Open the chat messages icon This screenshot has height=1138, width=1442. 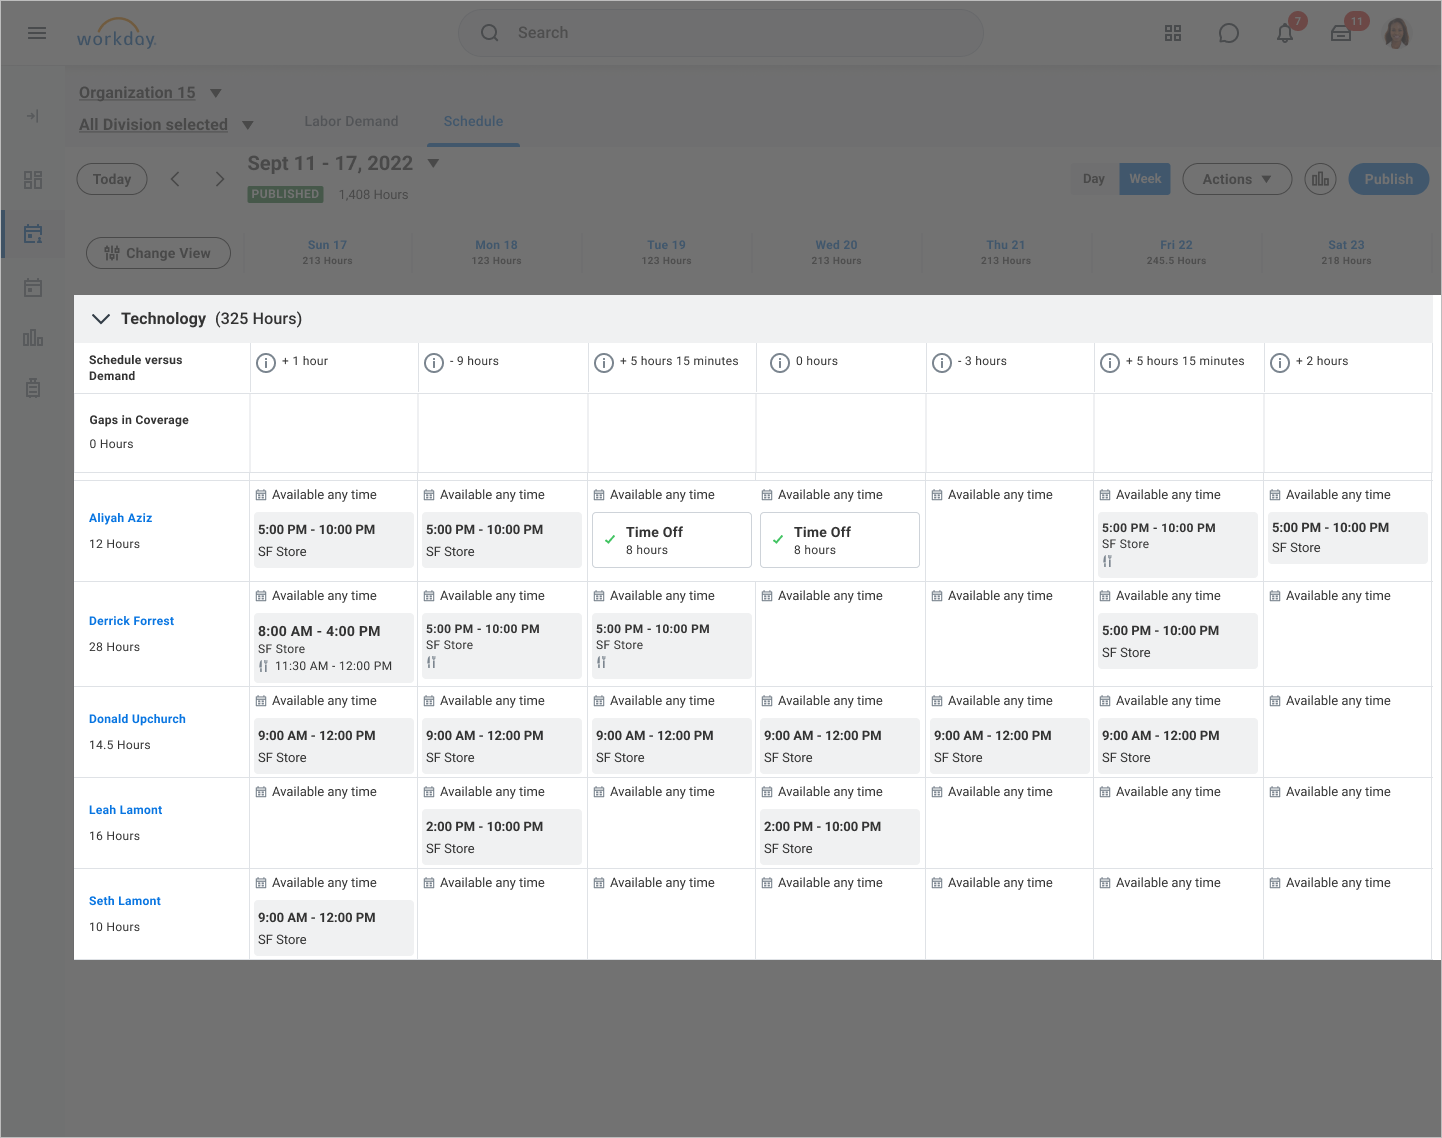[x=1229, y=33]
